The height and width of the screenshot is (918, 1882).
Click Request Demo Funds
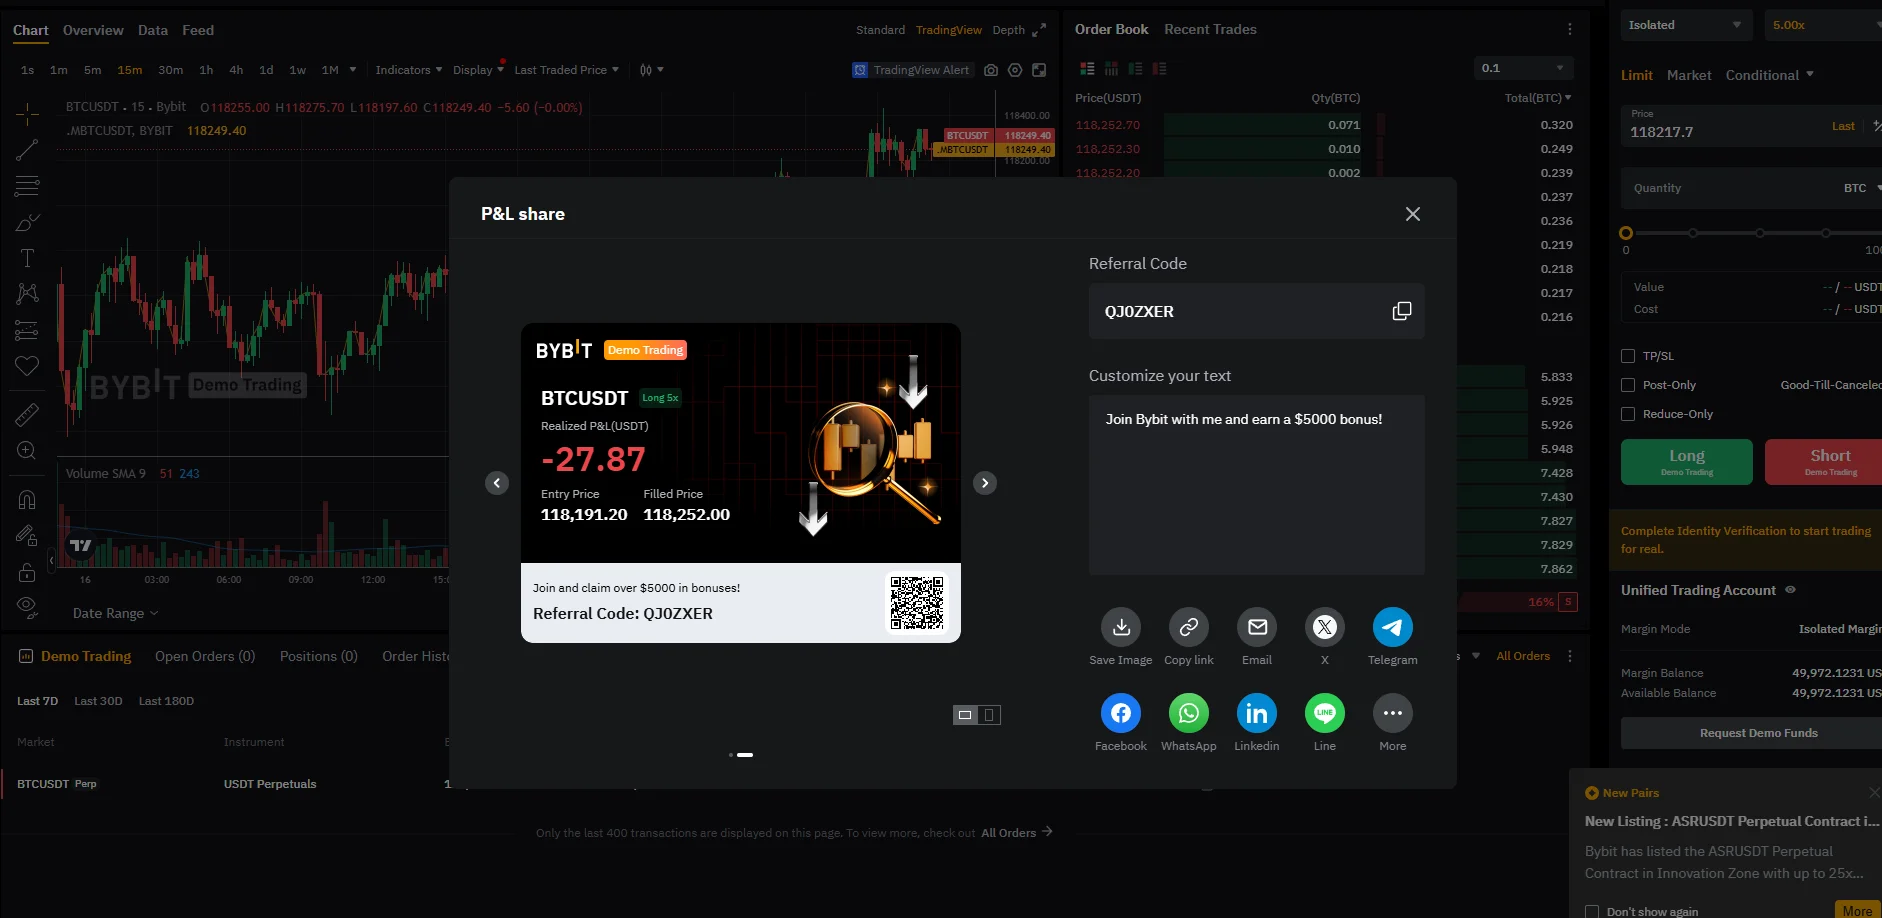coord(1752,733)
